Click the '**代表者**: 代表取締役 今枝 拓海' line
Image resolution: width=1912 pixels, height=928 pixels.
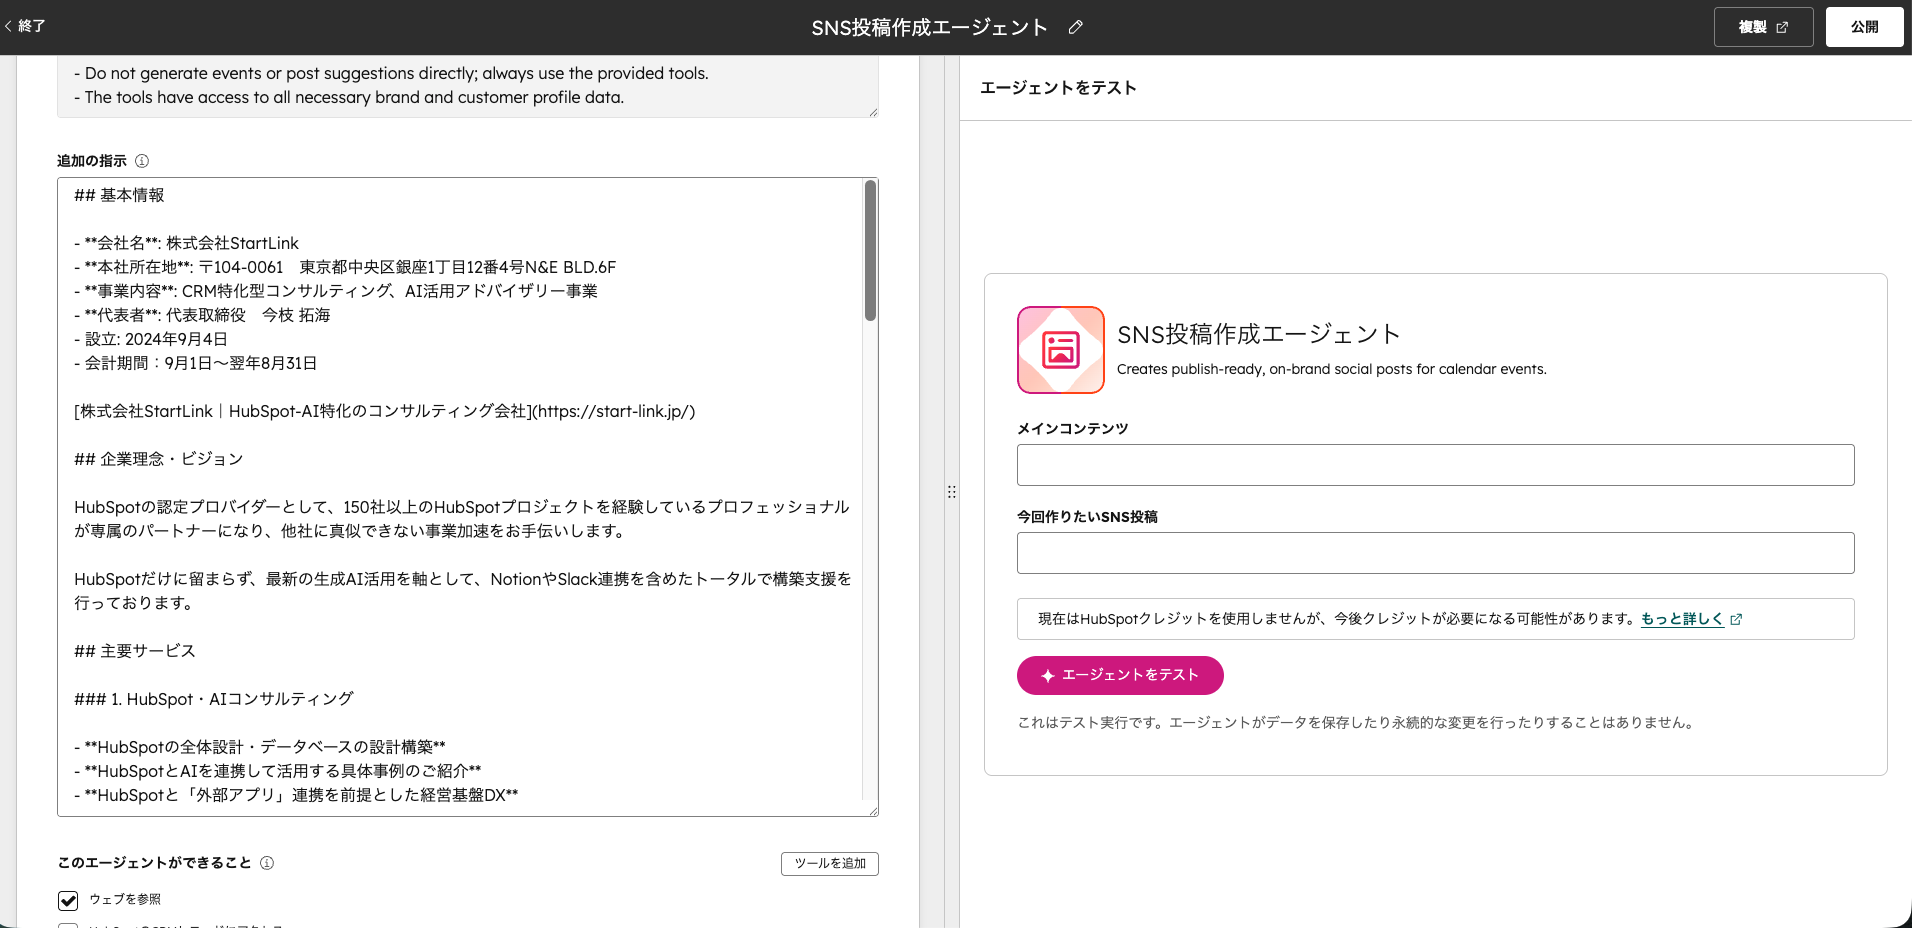point(202,315)
